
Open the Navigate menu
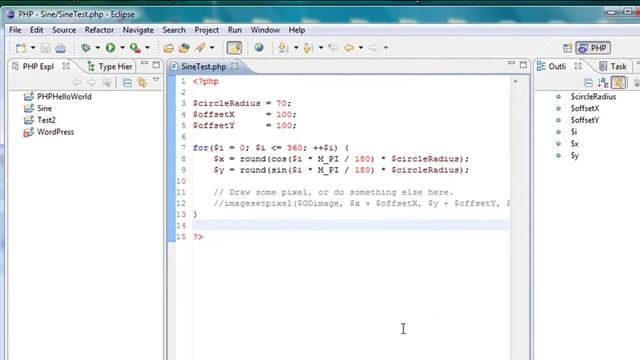click(x=138, y=30)
